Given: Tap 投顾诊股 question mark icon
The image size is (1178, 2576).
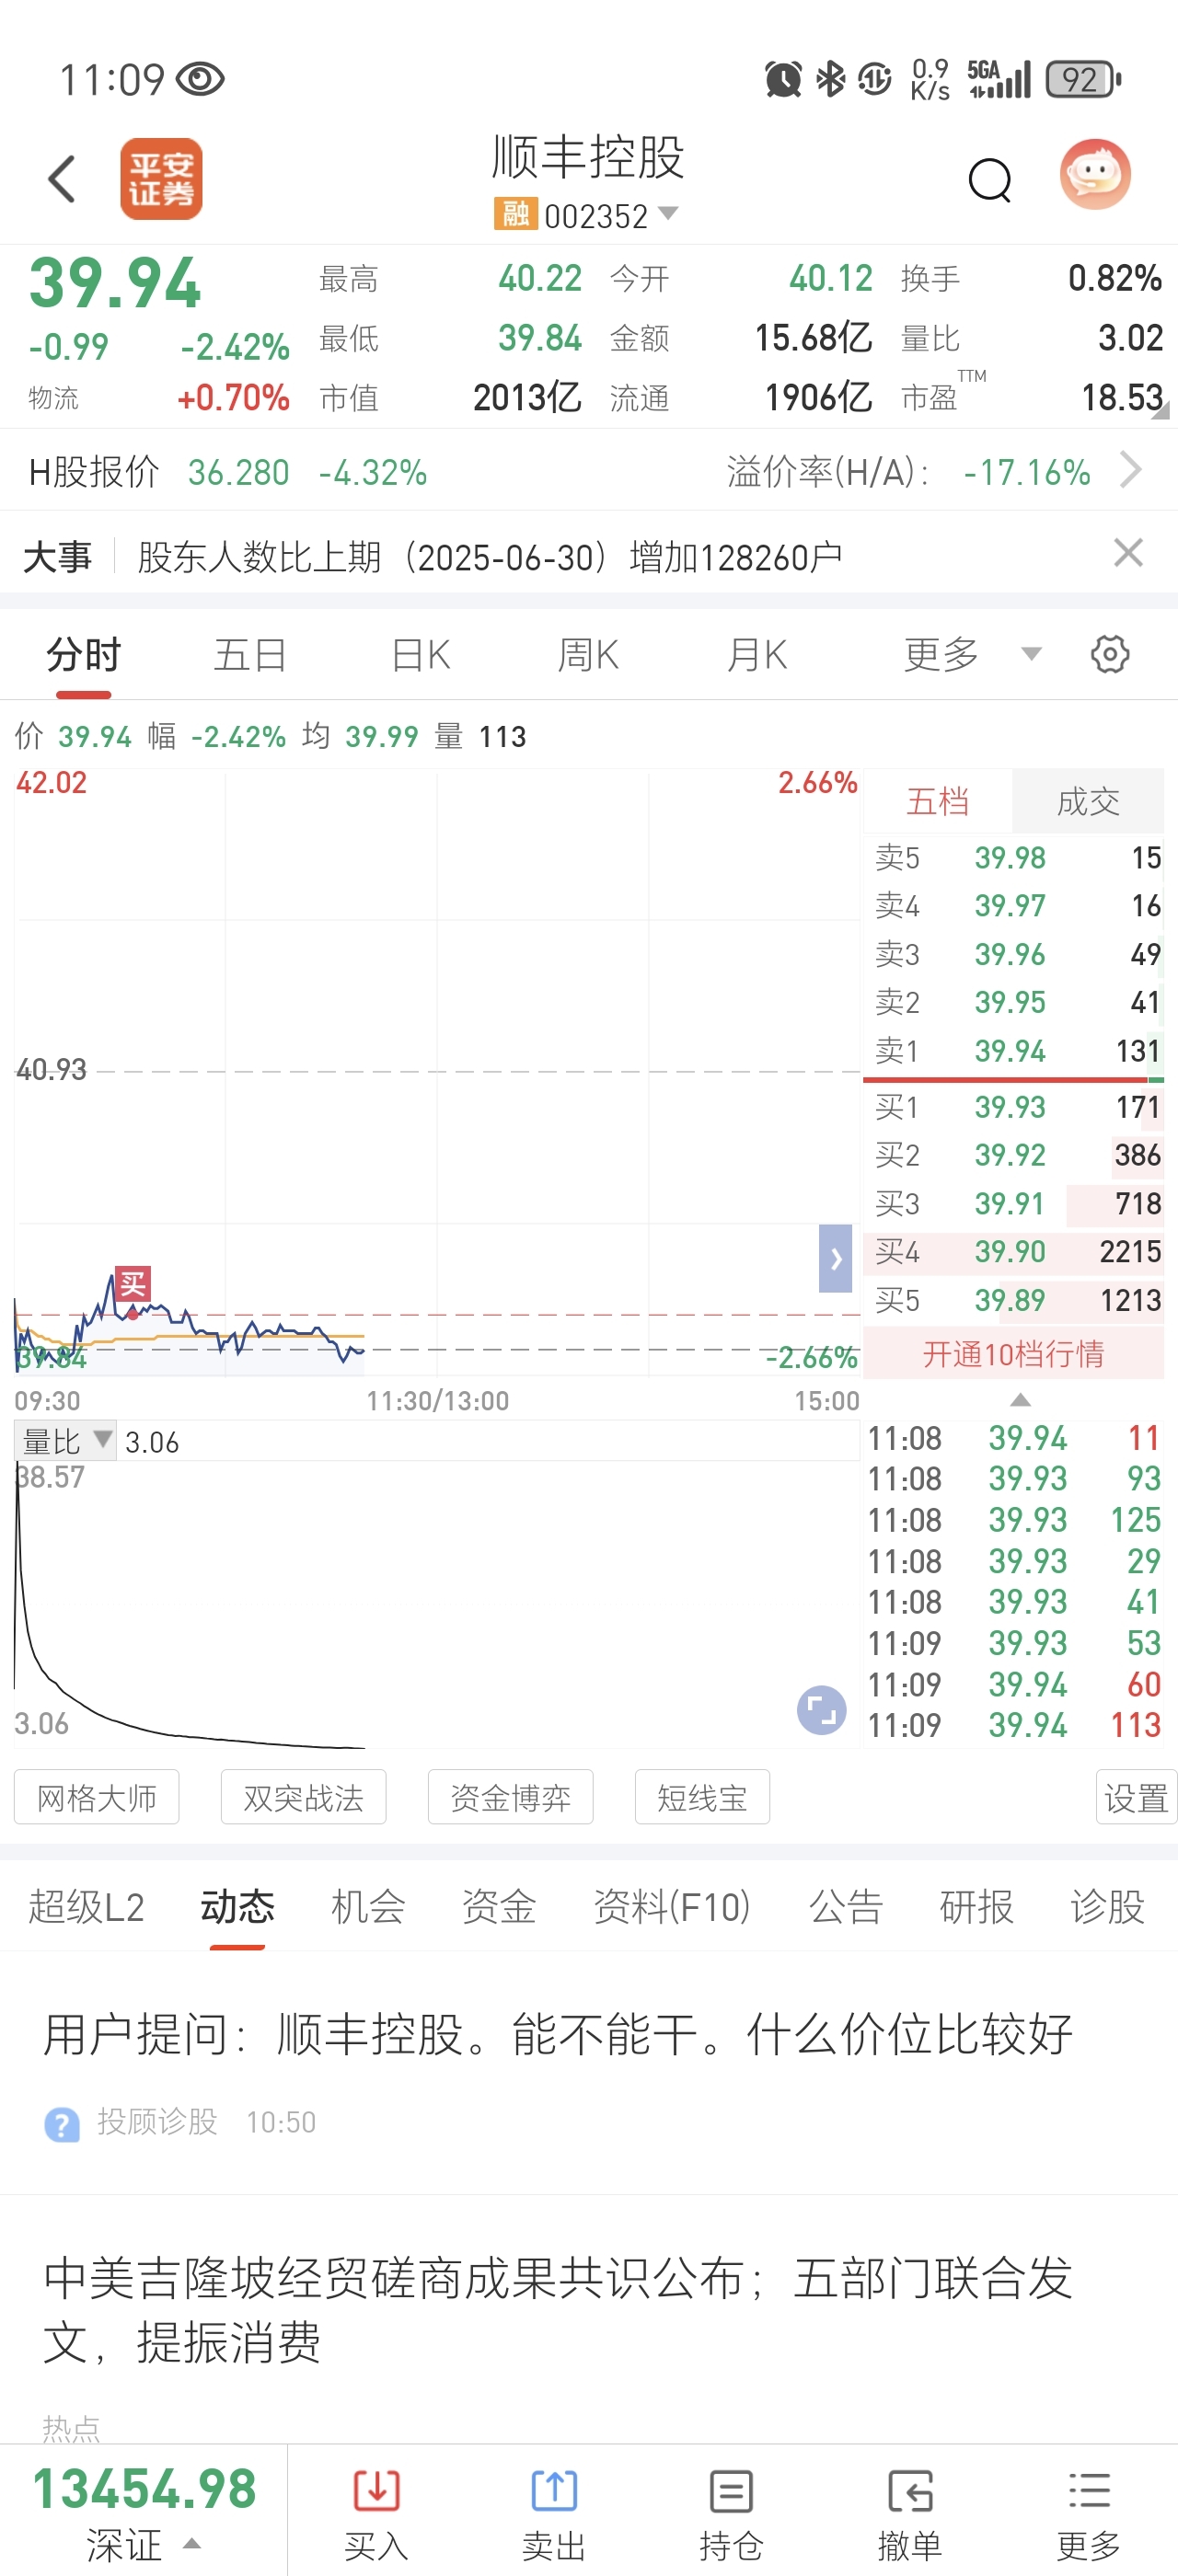Looking at the screenshot, I should click(x=62, y=2123).
